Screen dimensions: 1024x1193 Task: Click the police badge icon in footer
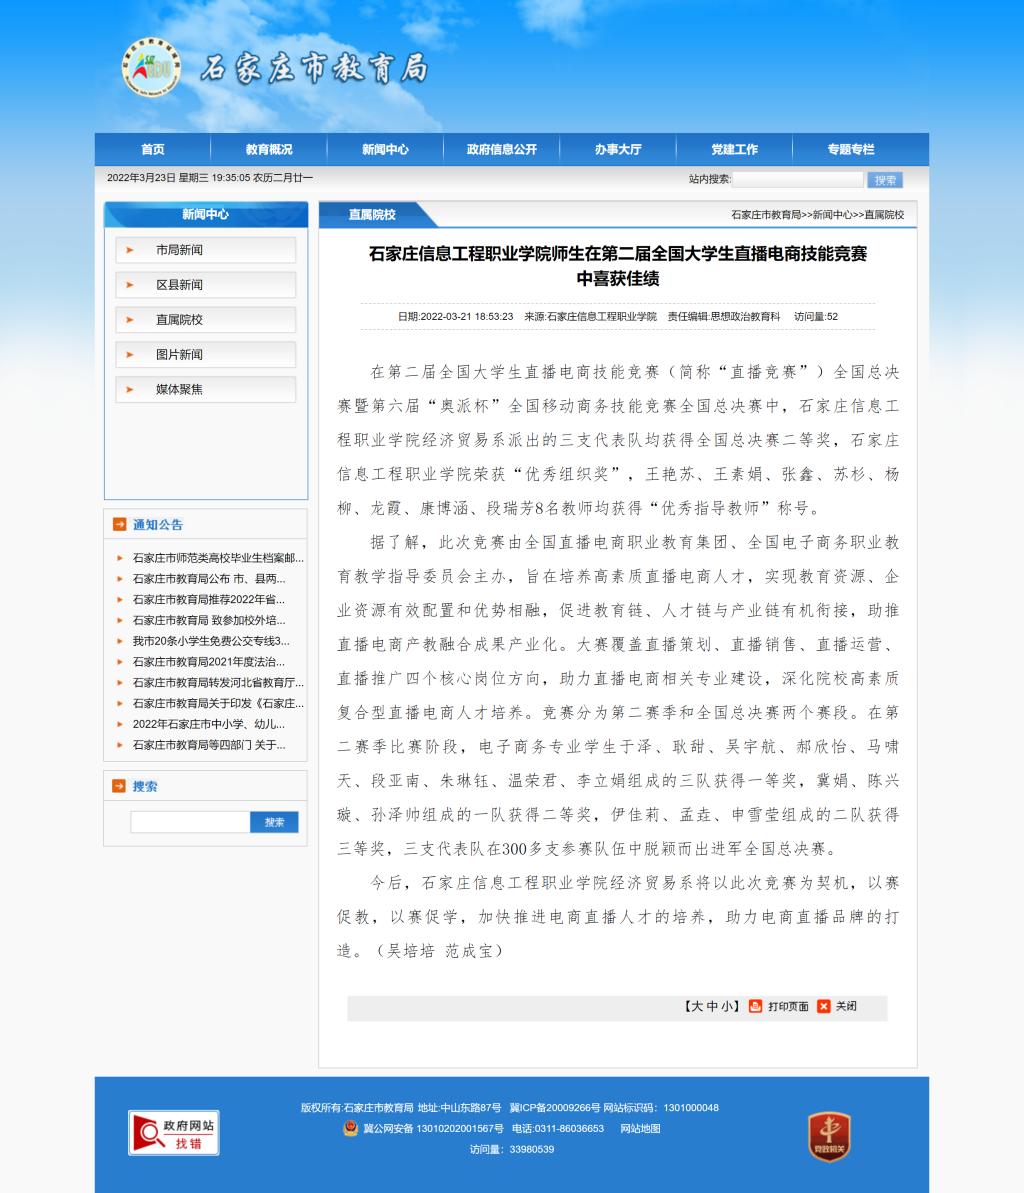350,1128
